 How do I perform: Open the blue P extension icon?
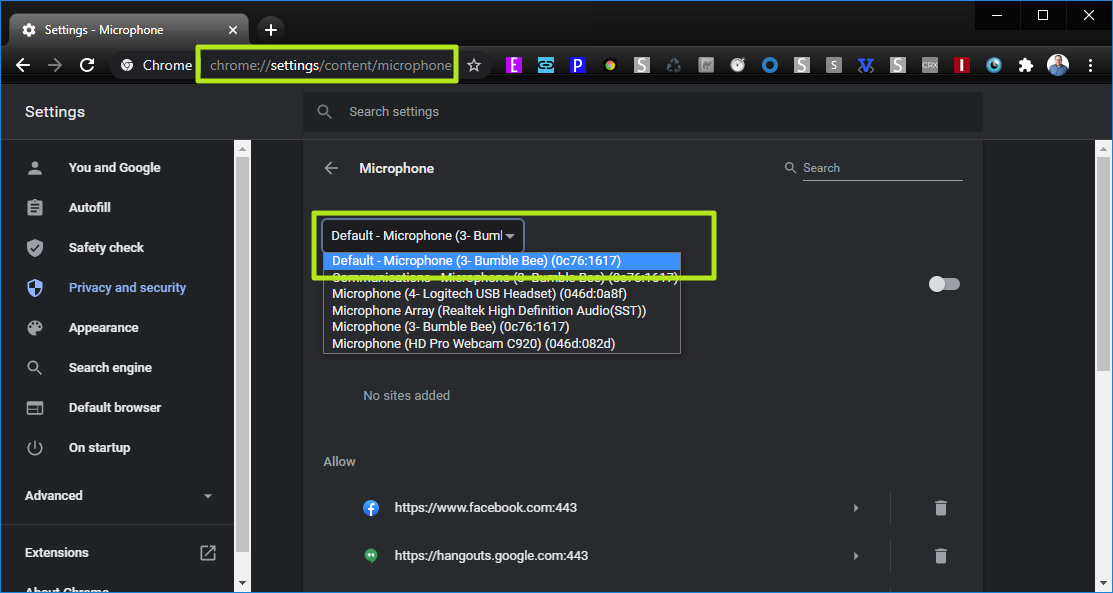pyautogui.click(x=578, y=65)
